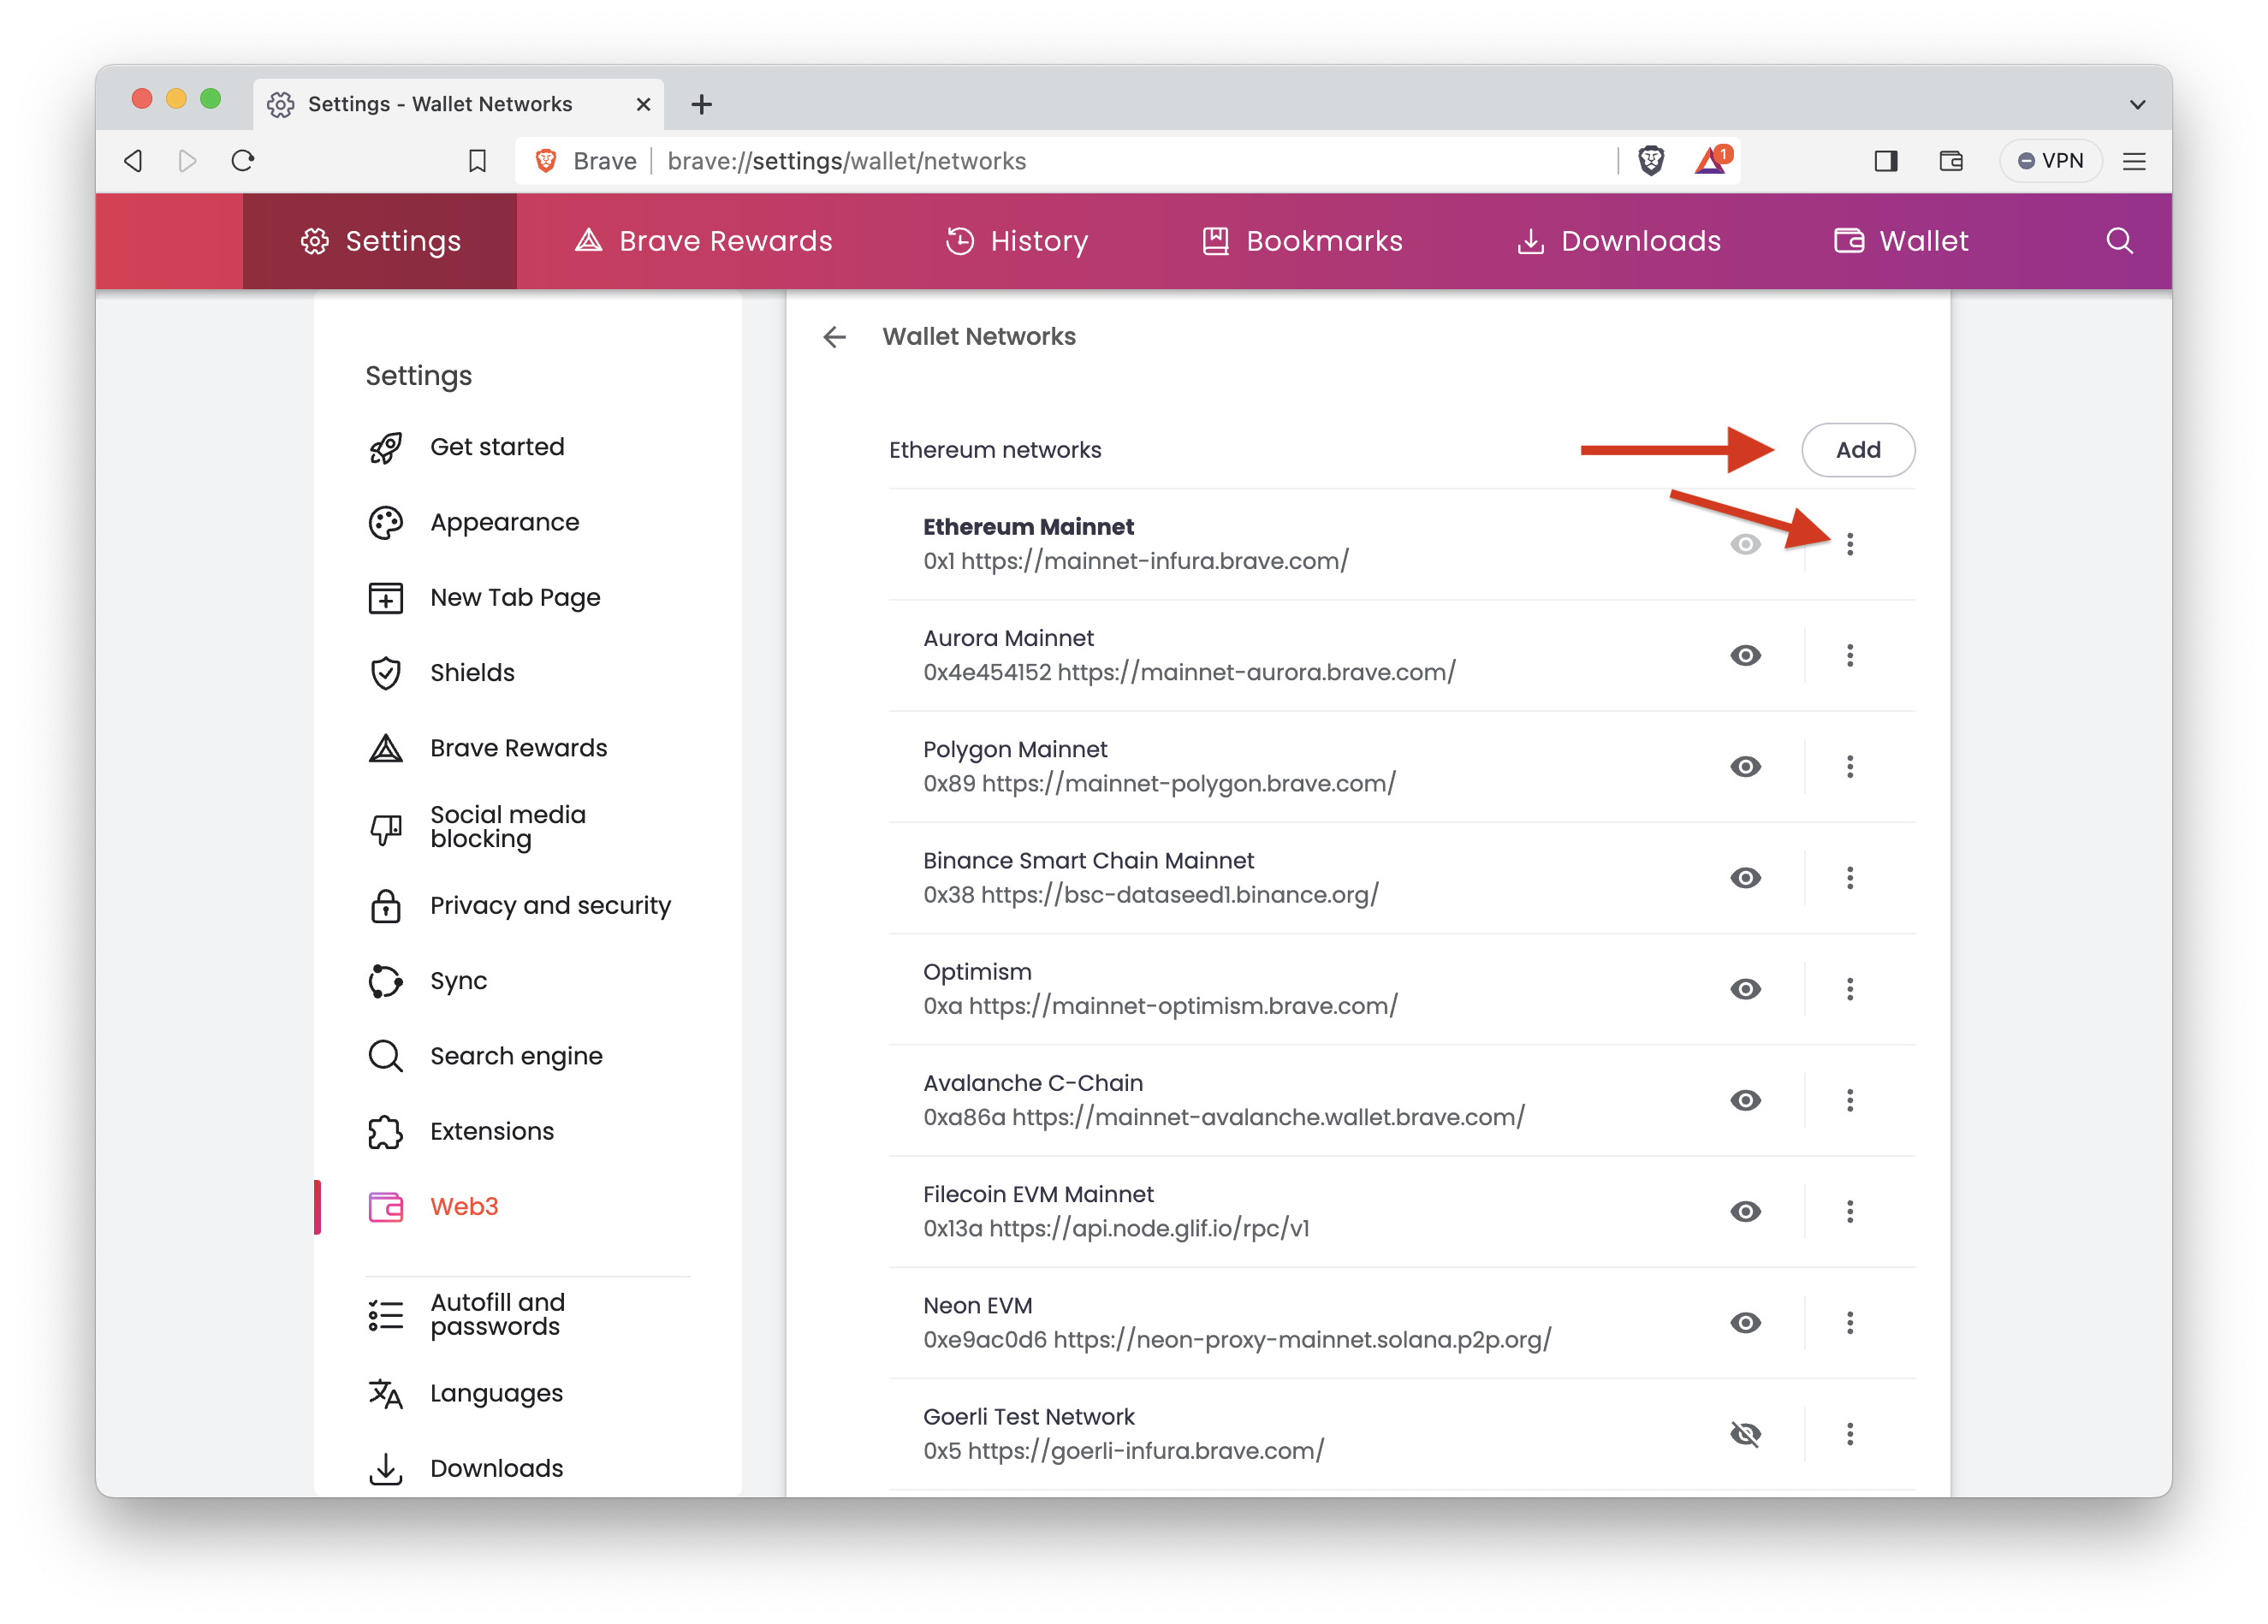Click the browser back navigation arrow

(x=134, y=161)
